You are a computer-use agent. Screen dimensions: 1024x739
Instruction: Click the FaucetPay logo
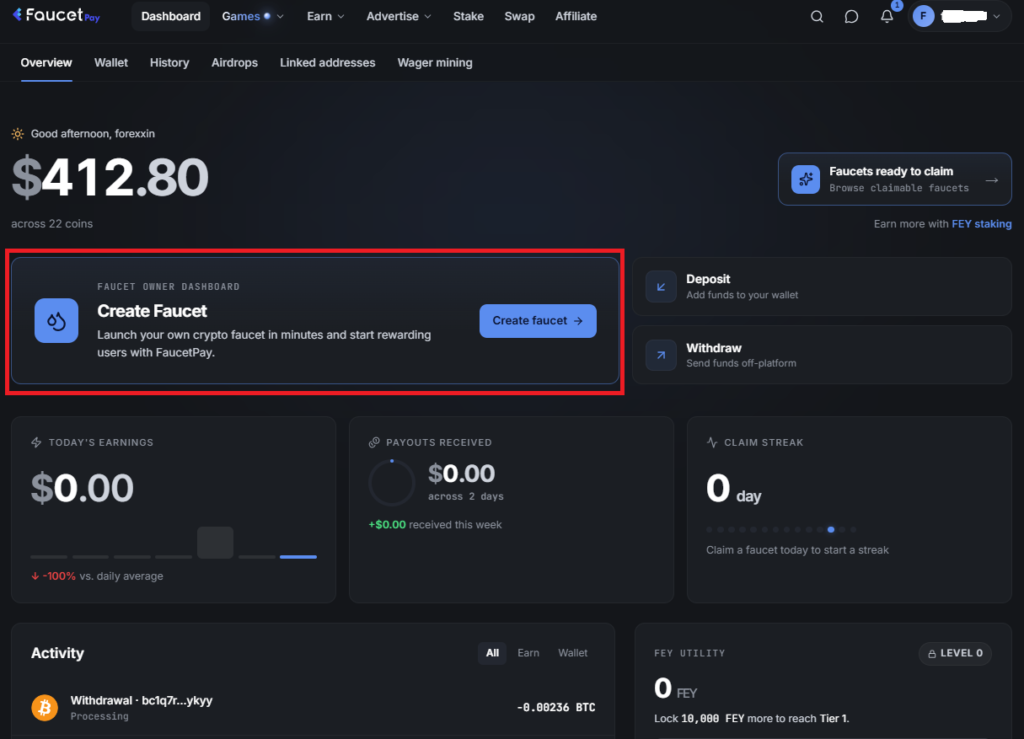(x=56, y=16)
